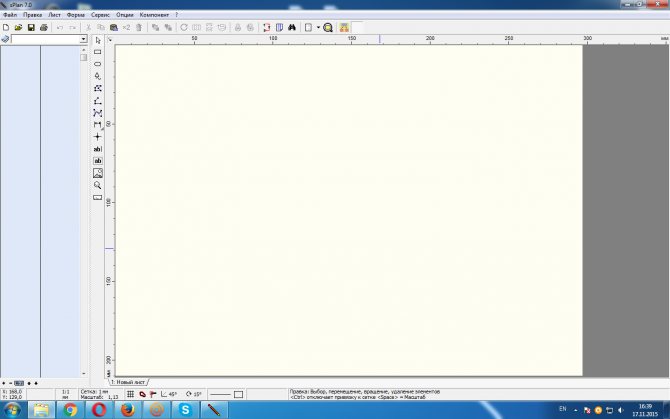Open the binoculars search tool
The image size is (670, 419).
point(292,27)
